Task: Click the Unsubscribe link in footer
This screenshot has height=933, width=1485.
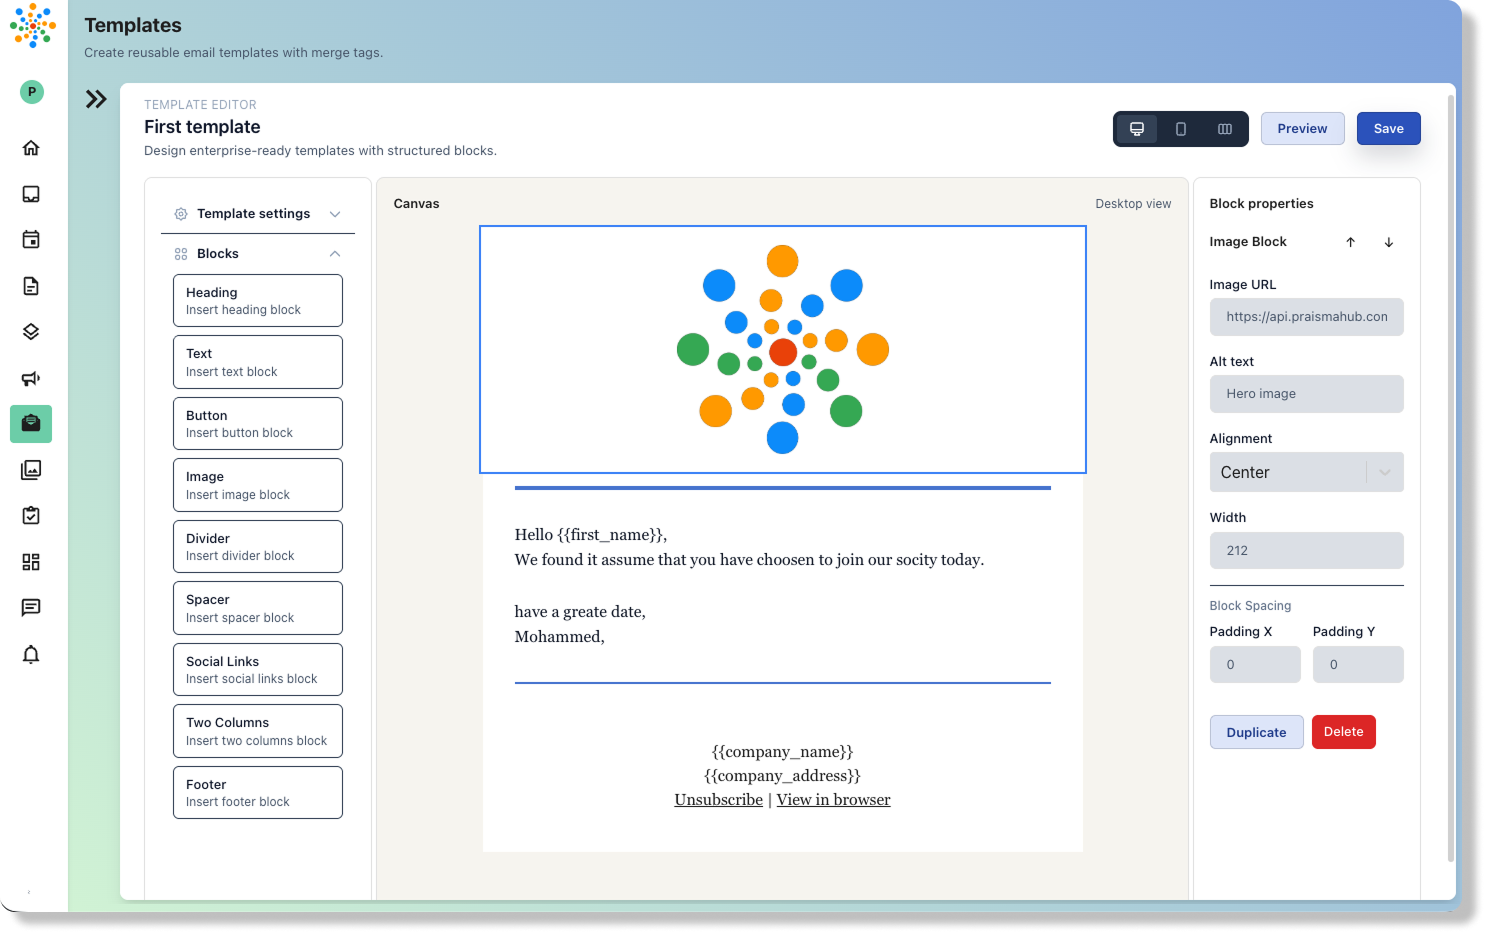Action: 718,800
